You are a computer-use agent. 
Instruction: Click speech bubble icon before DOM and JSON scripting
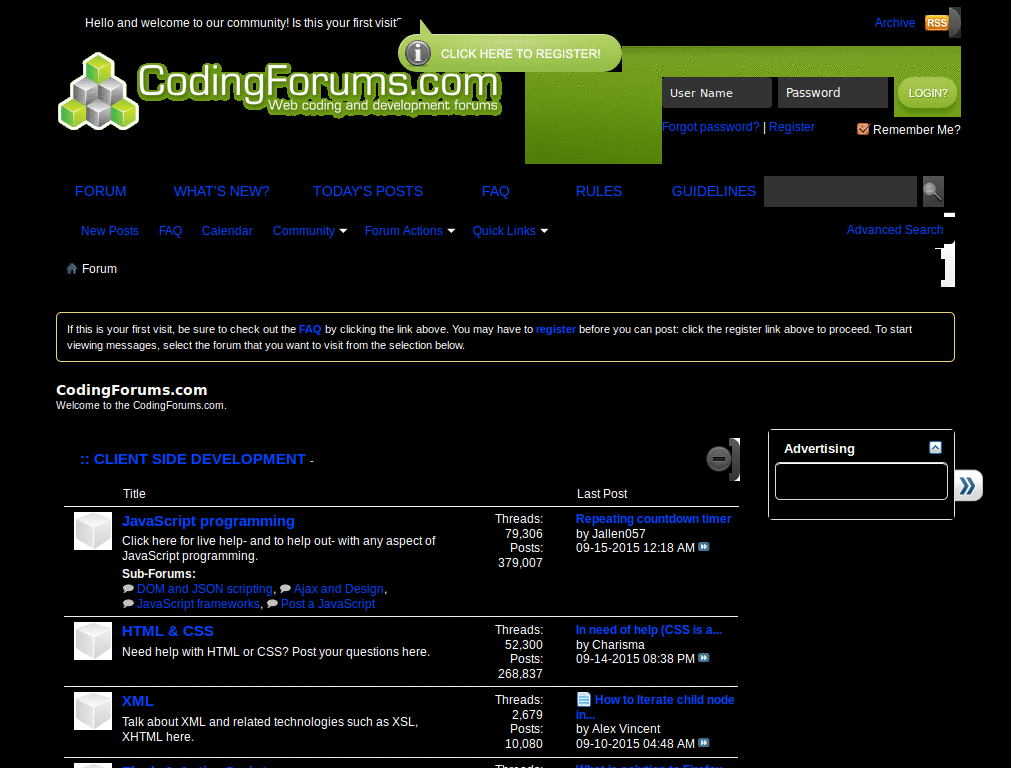[x=128, y=588]
